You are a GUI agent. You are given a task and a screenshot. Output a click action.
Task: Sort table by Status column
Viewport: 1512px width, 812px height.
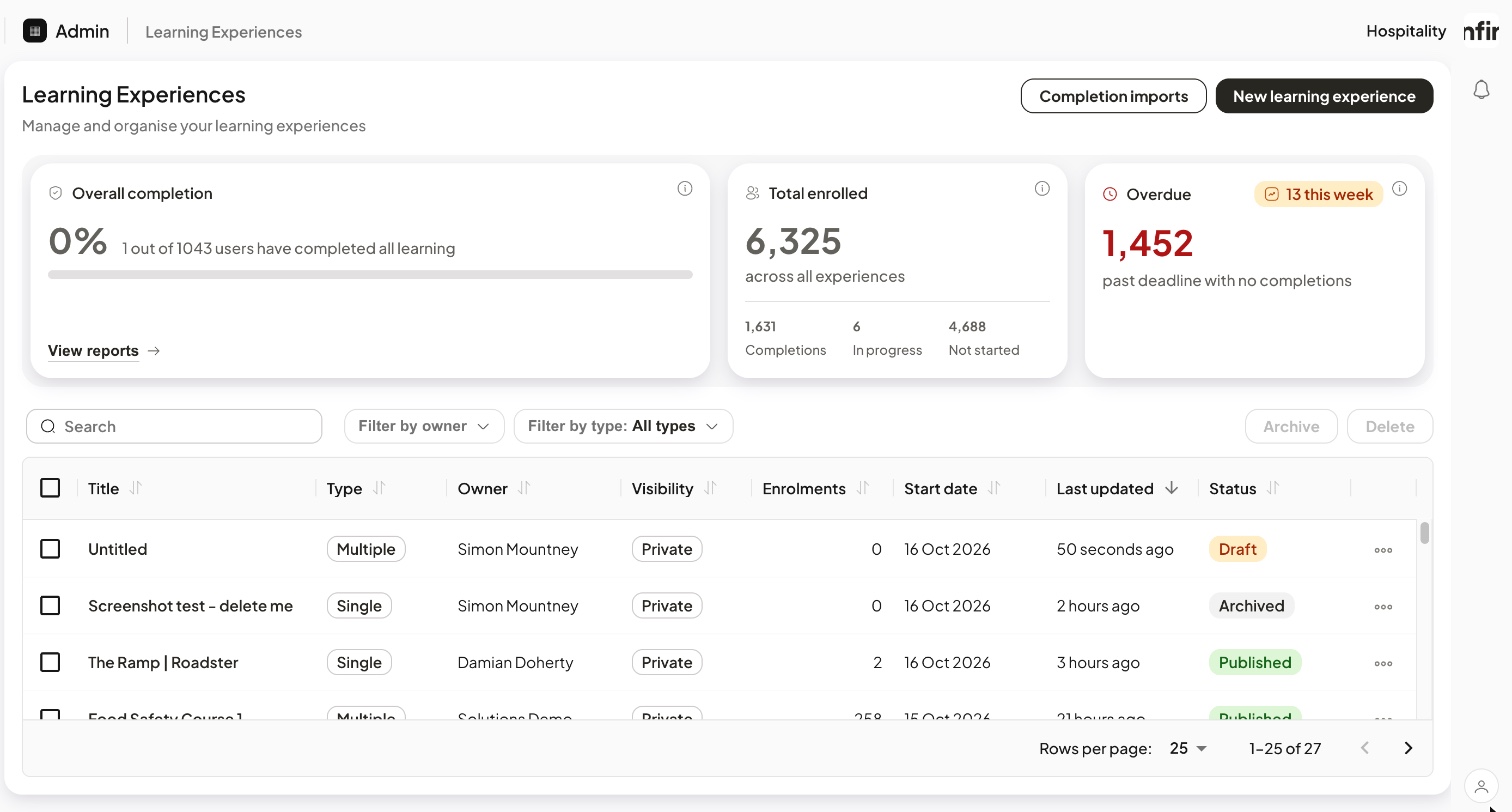[1273, 488]
